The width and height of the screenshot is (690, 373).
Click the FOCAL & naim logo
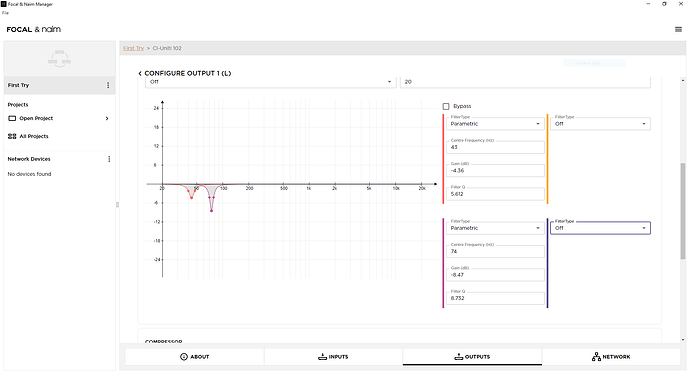(33, 29)
